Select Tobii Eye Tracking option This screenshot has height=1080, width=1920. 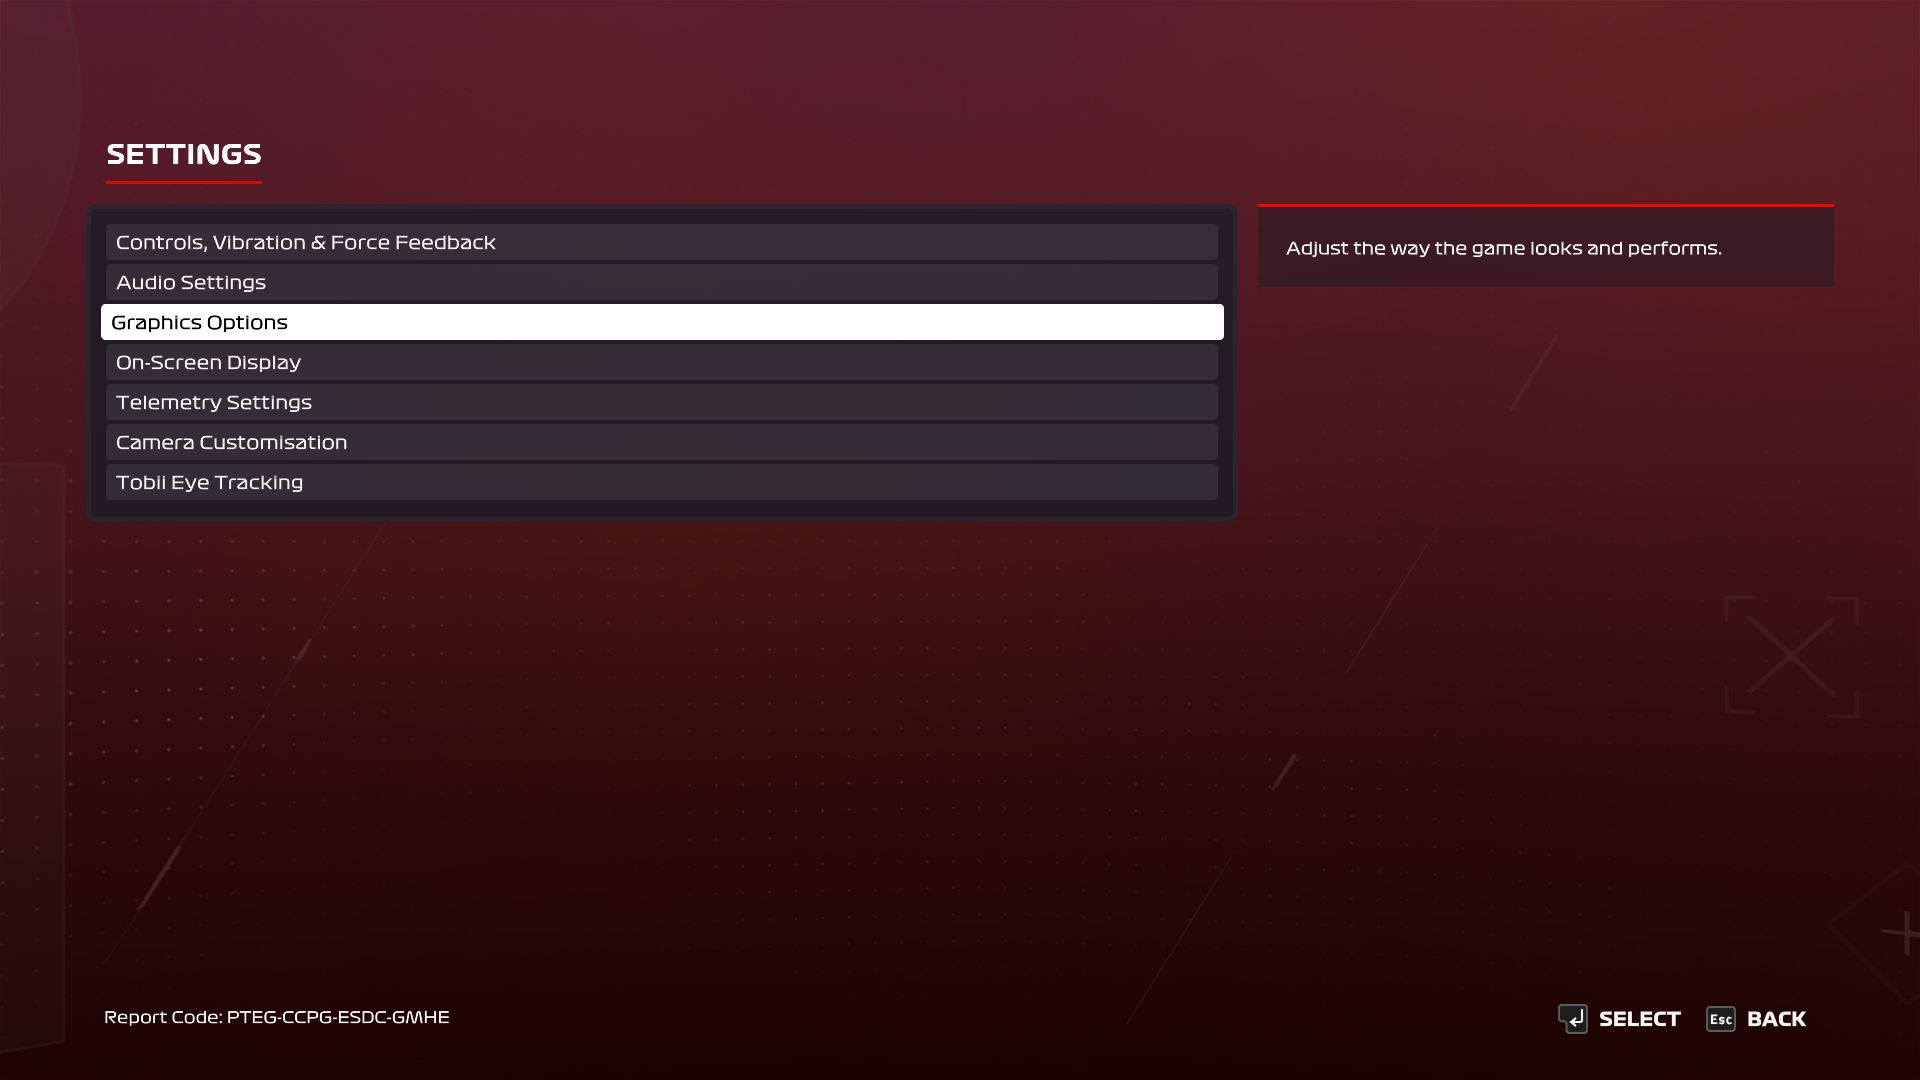[662, 482]
